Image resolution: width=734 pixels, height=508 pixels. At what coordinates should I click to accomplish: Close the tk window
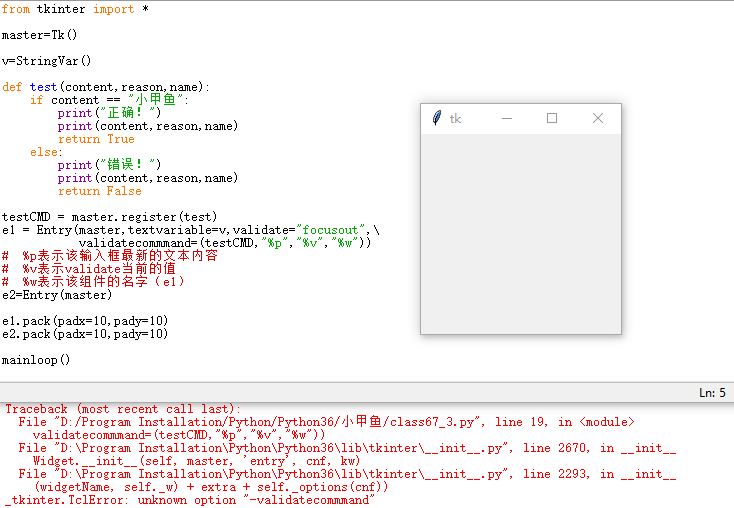(598, 118)
